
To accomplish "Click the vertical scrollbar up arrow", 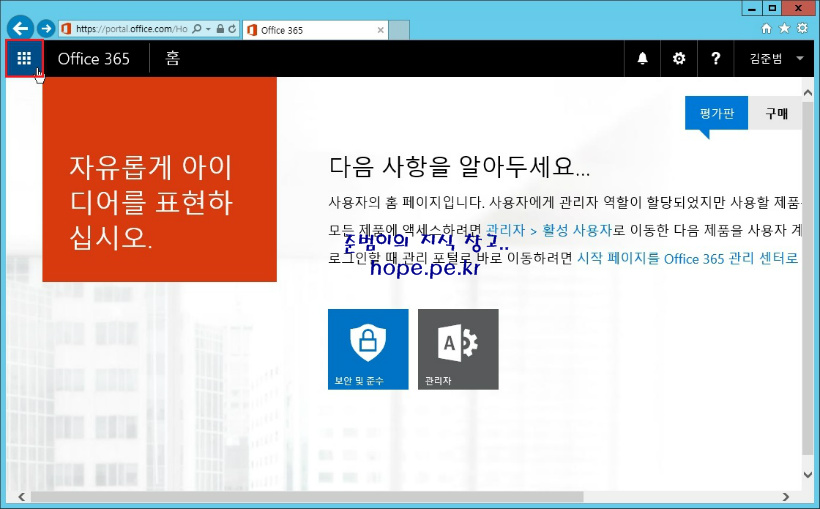I will point(807,93).
